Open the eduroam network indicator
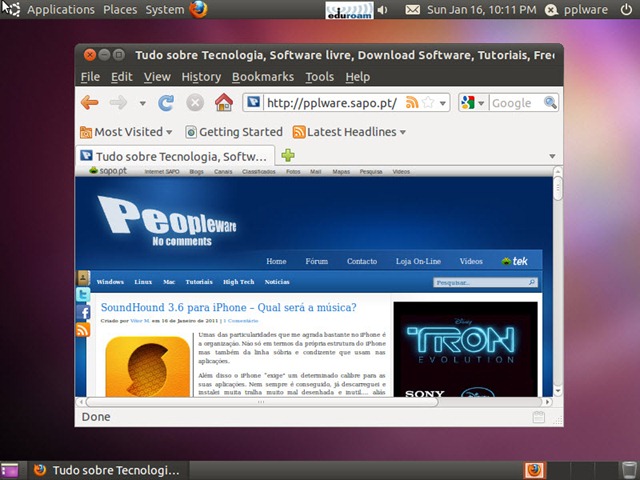640x480 pixels. (349, 10)
